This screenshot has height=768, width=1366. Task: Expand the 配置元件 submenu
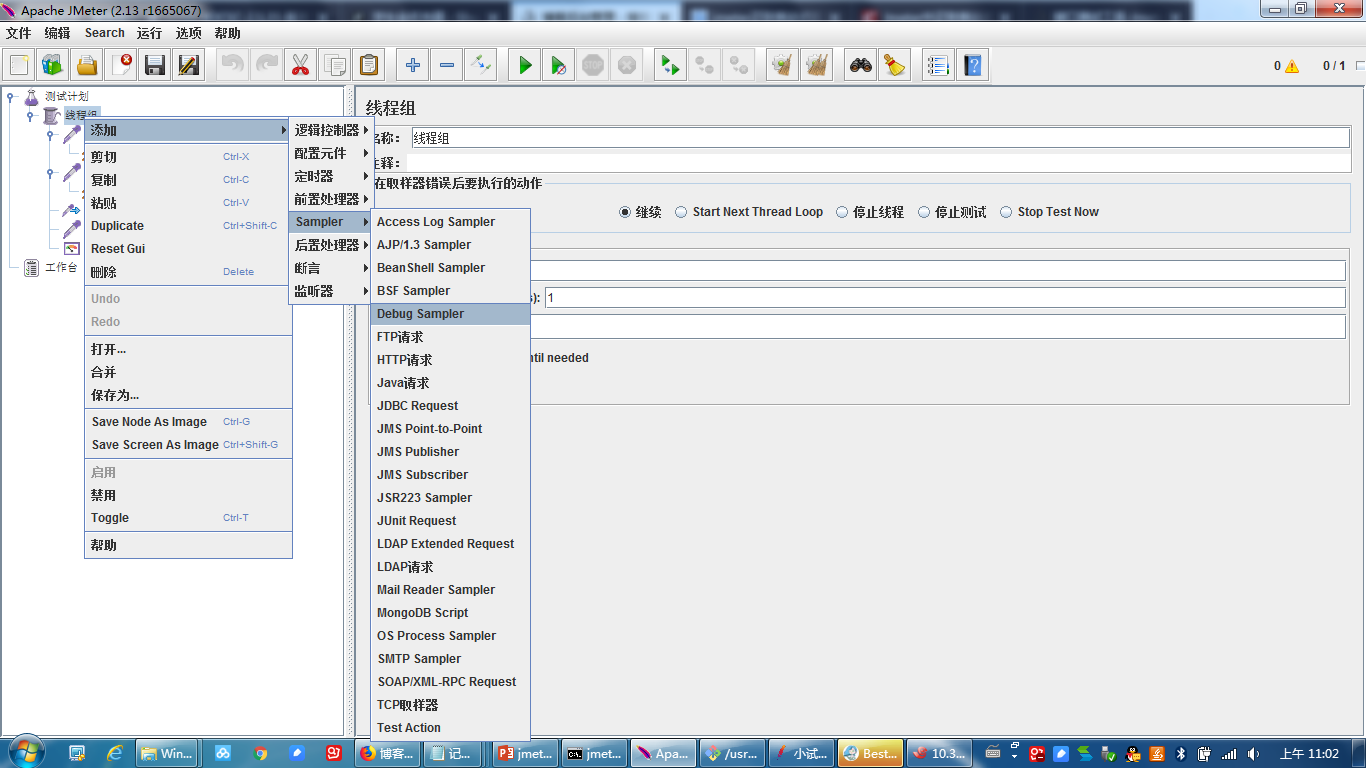[330, 153]
